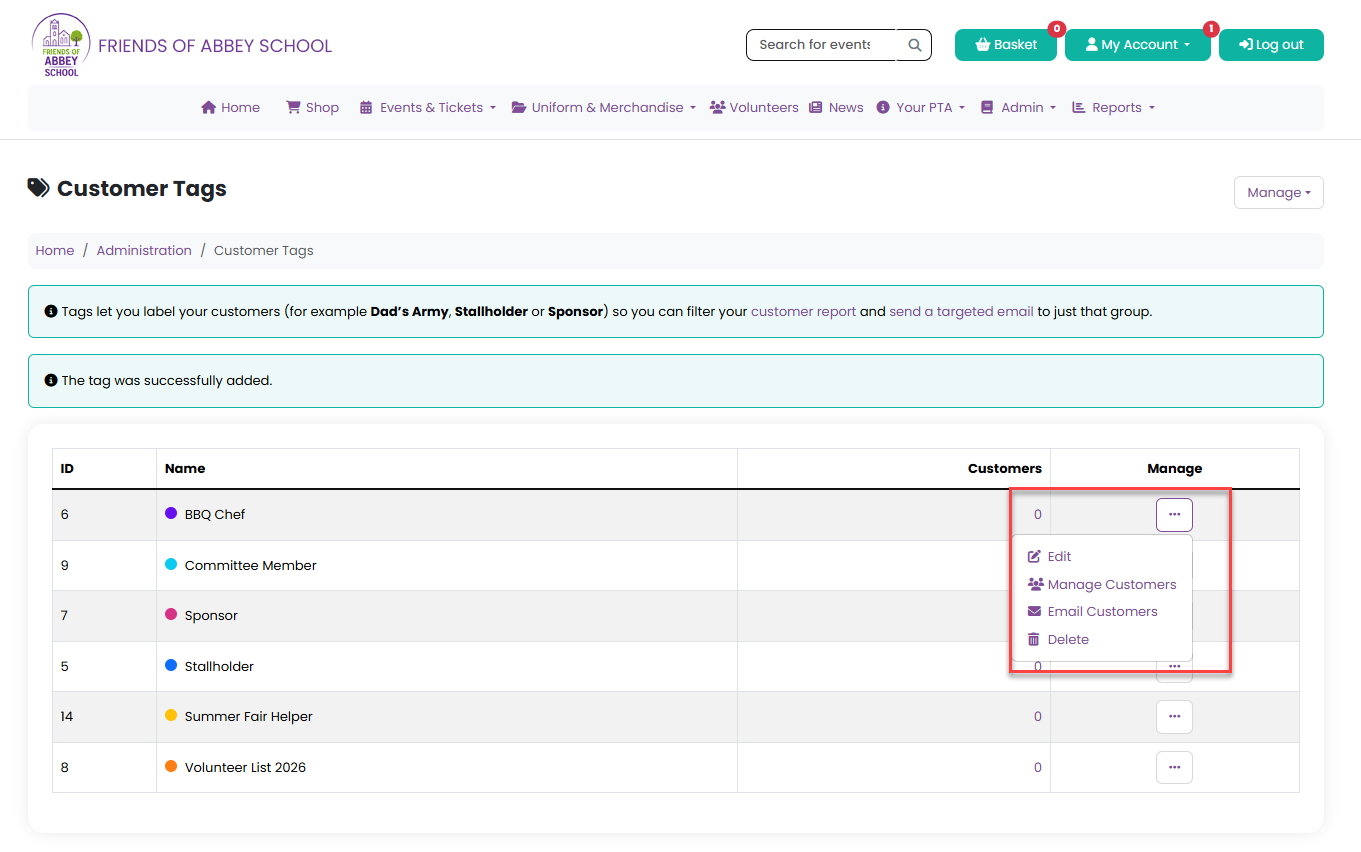Click the tag icon beside Customer Tags heading

click(38, 188)
